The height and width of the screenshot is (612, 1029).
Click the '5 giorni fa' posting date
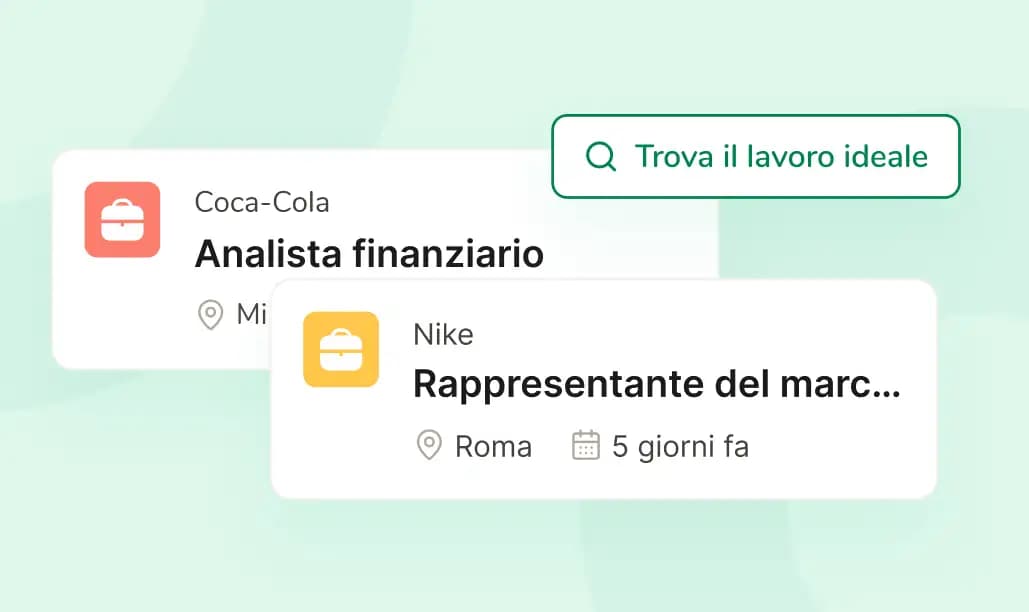[681, 447]
